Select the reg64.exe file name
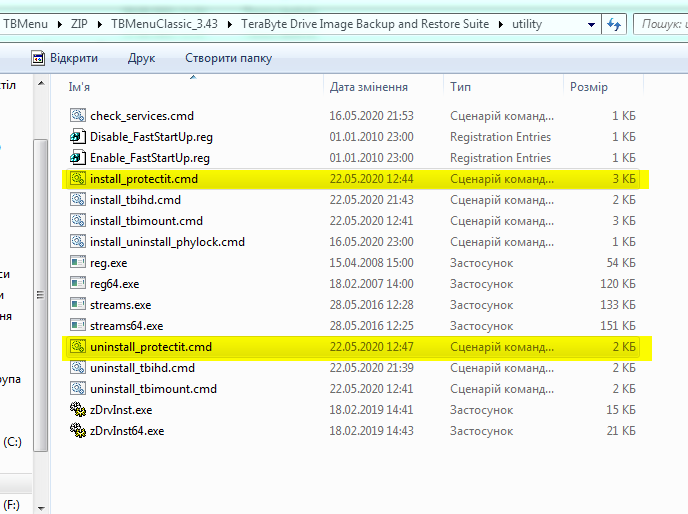688x514 pixels. pos(115,284)
